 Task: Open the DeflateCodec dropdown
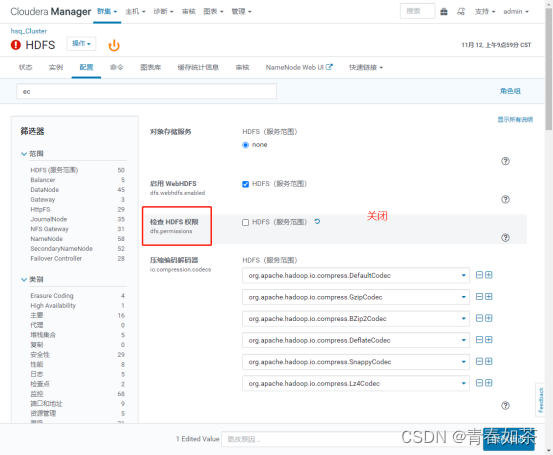(x=356, y=340)
